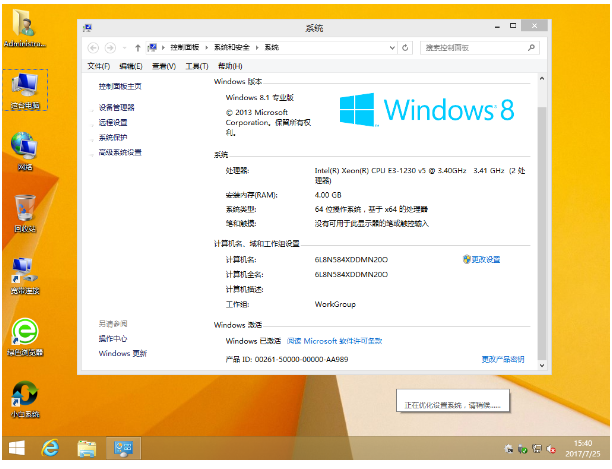Viewport: 612px width, 469px height.
Task: Go up one level with Up arrow
Action: pos(137,48)
